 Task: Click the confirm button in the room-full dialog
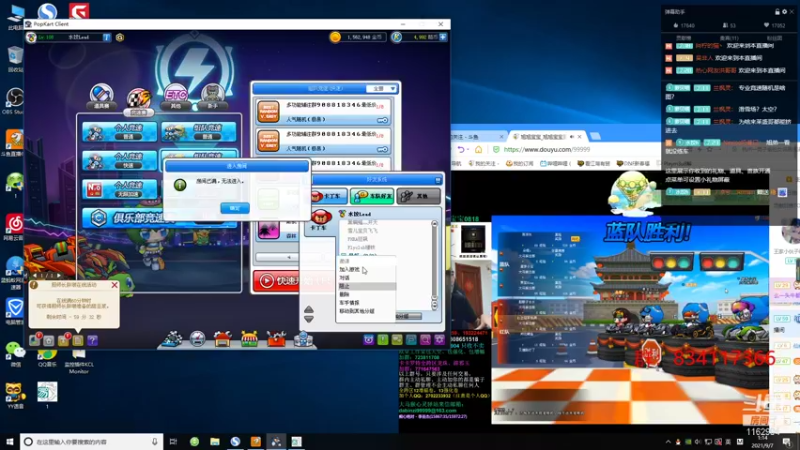(235, 208)
